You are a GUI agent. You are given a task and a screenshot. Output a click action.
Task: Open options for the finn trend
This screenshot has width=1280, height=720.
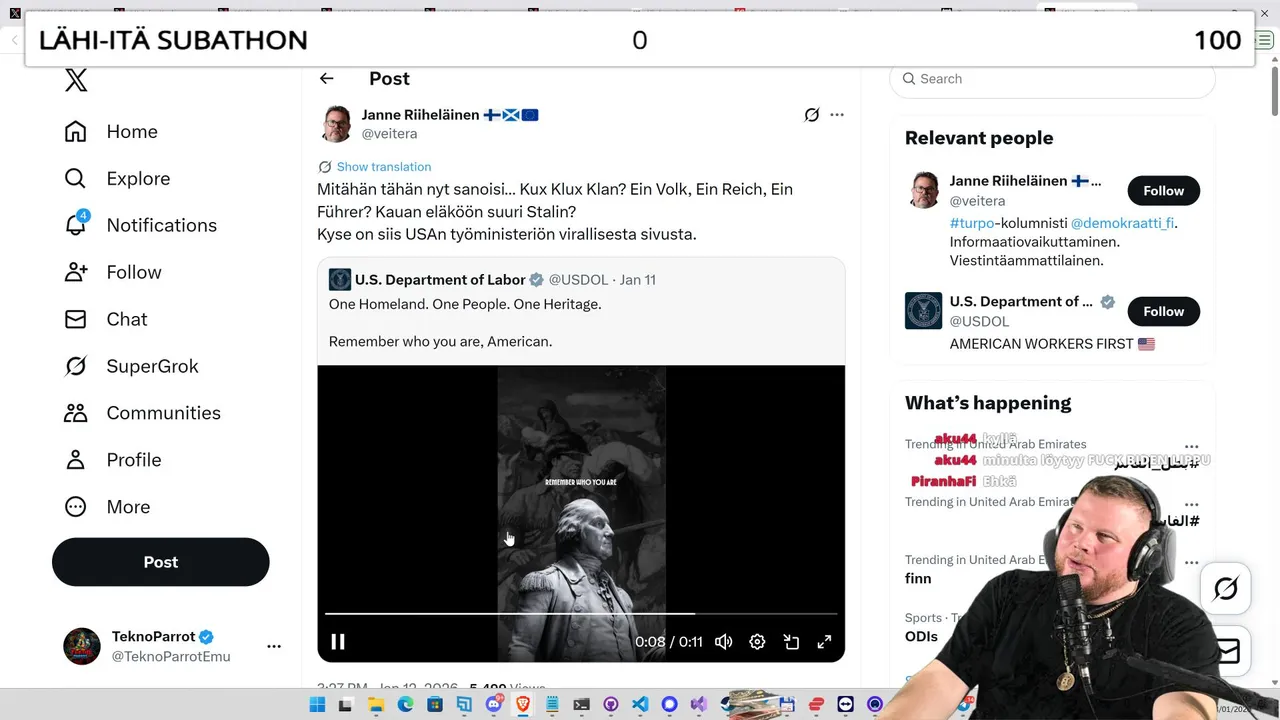point(1191,563)
